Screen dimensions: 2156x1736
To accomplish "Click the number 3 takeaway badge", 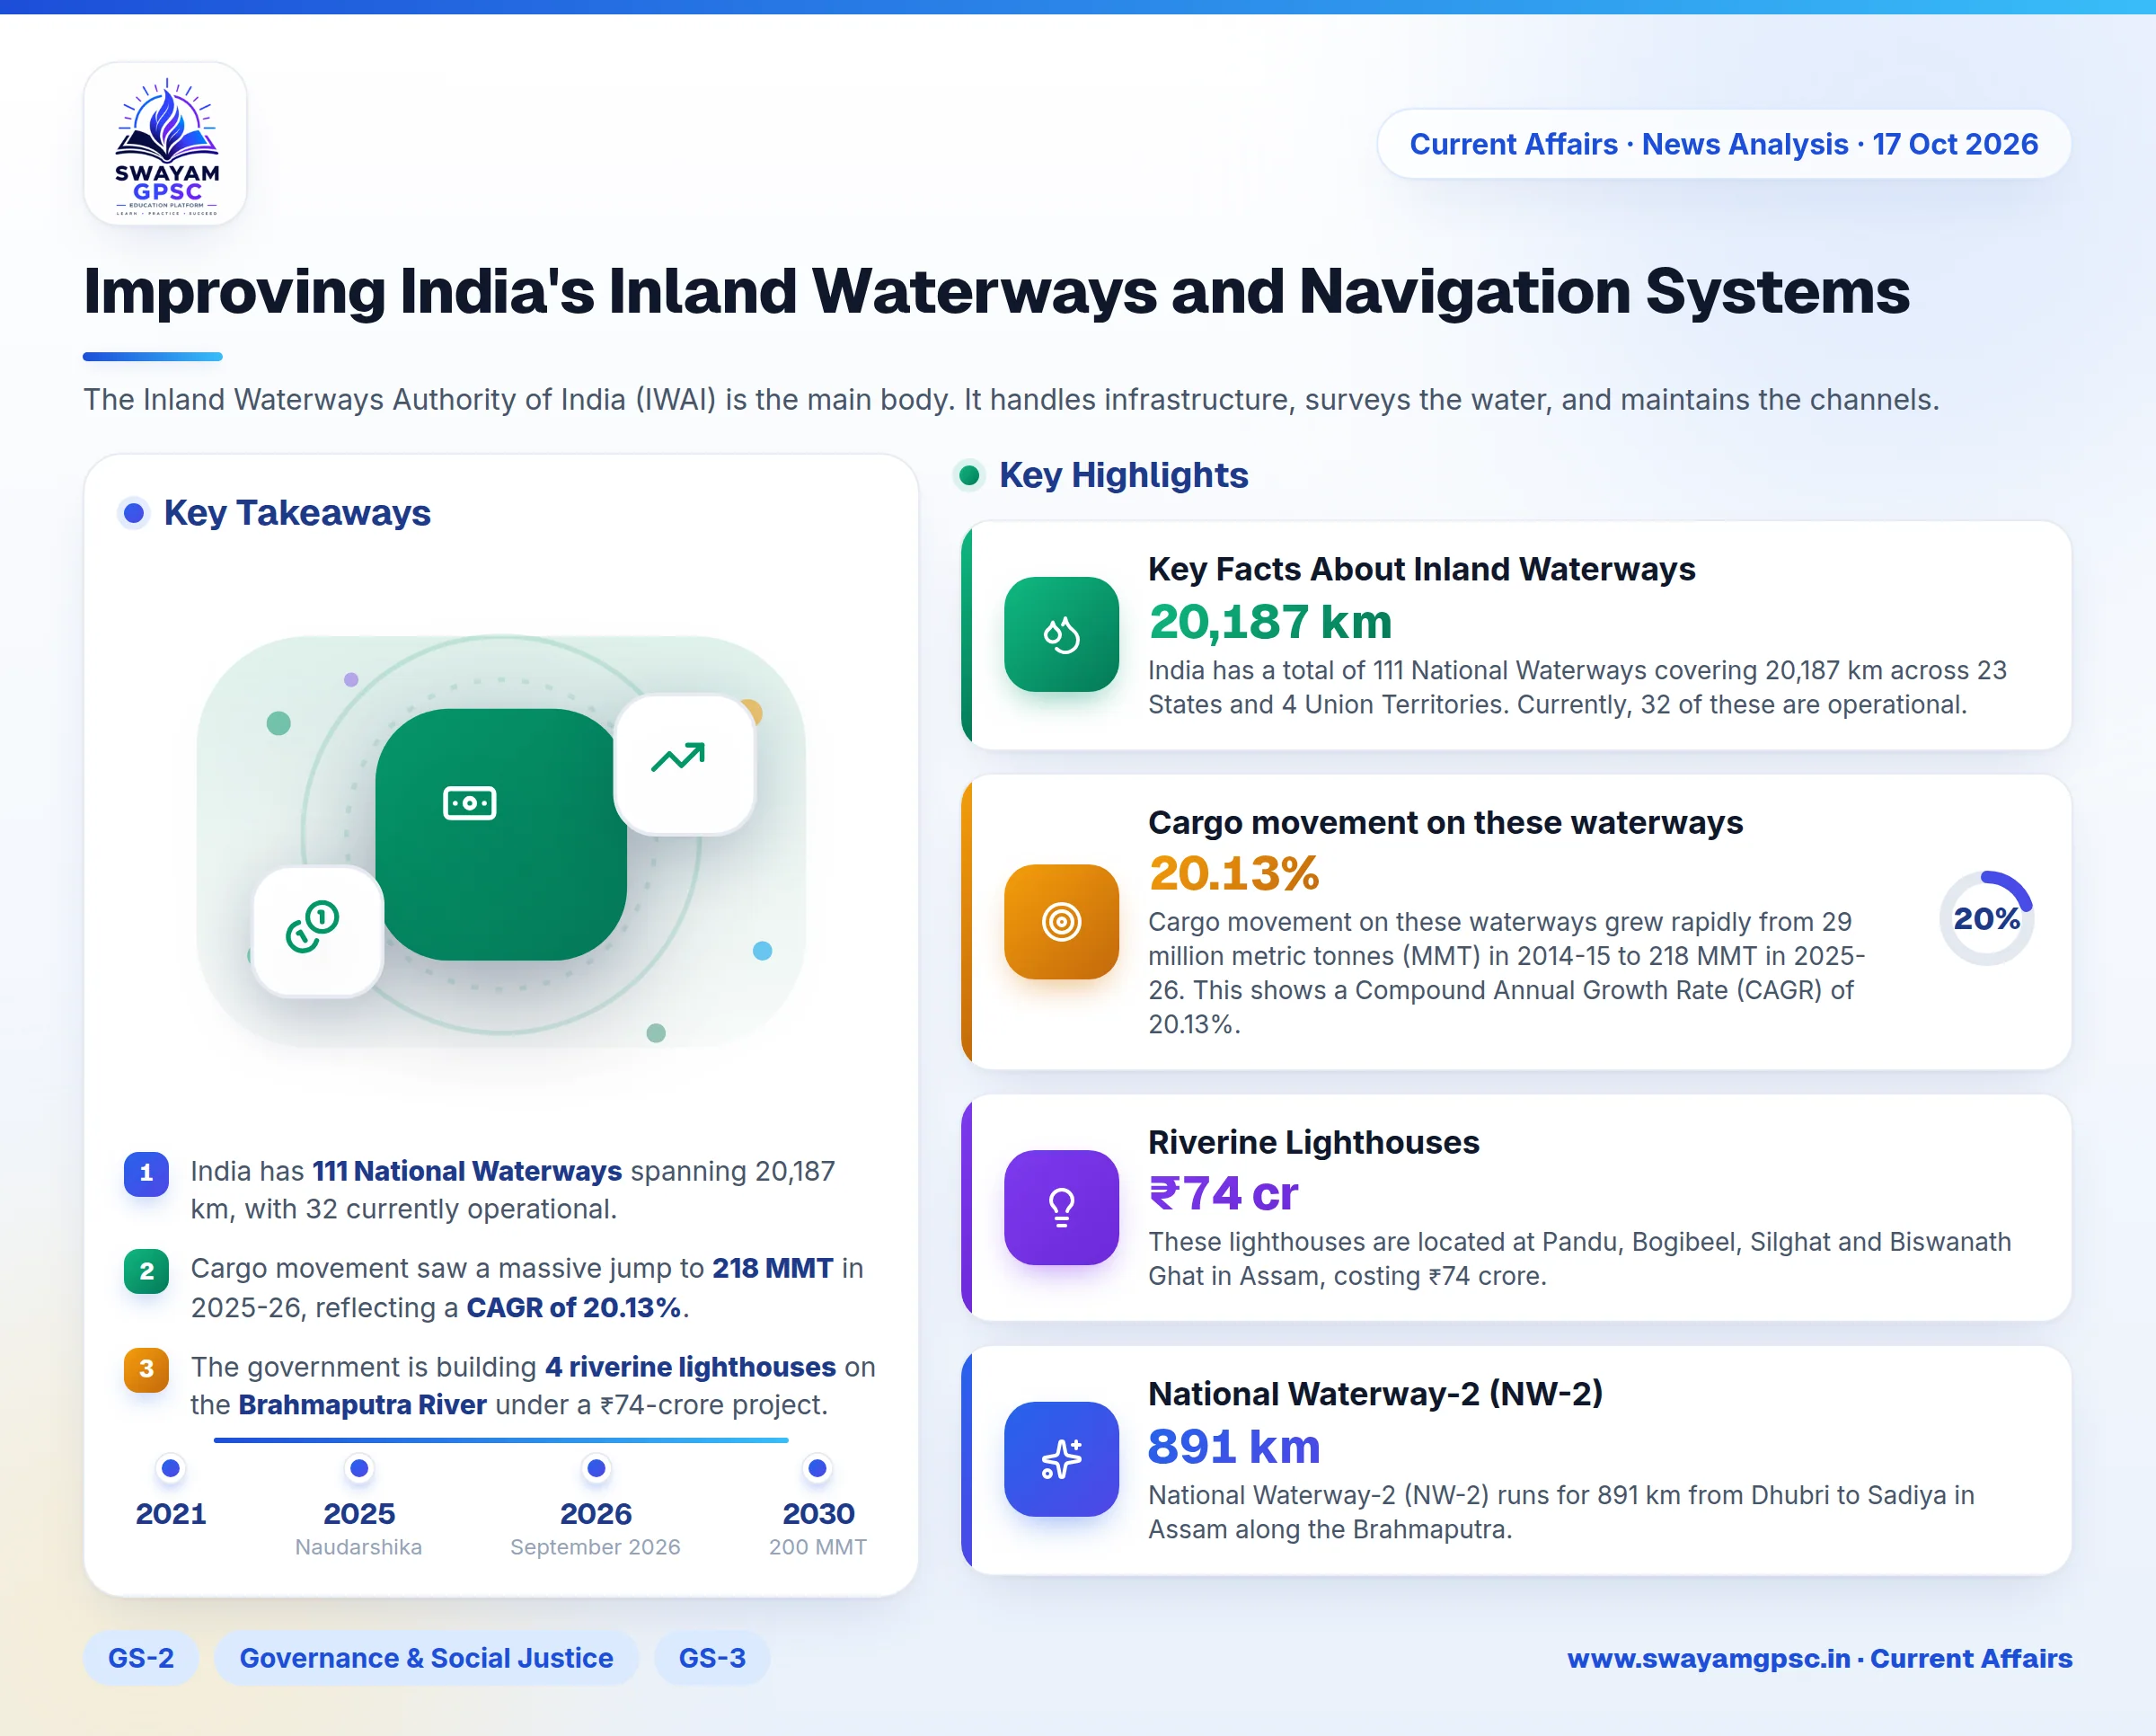I will [147, 1369].
